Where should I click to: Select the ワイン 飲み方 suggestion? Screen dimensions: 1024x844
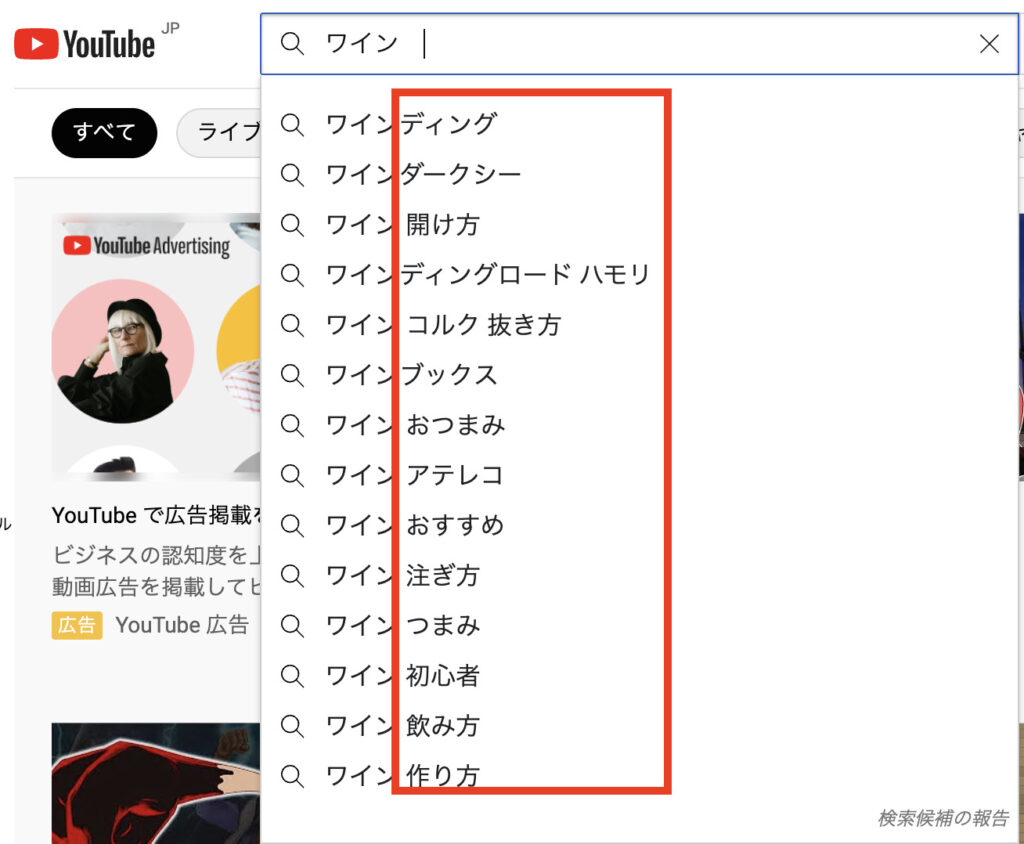point(403,726)
